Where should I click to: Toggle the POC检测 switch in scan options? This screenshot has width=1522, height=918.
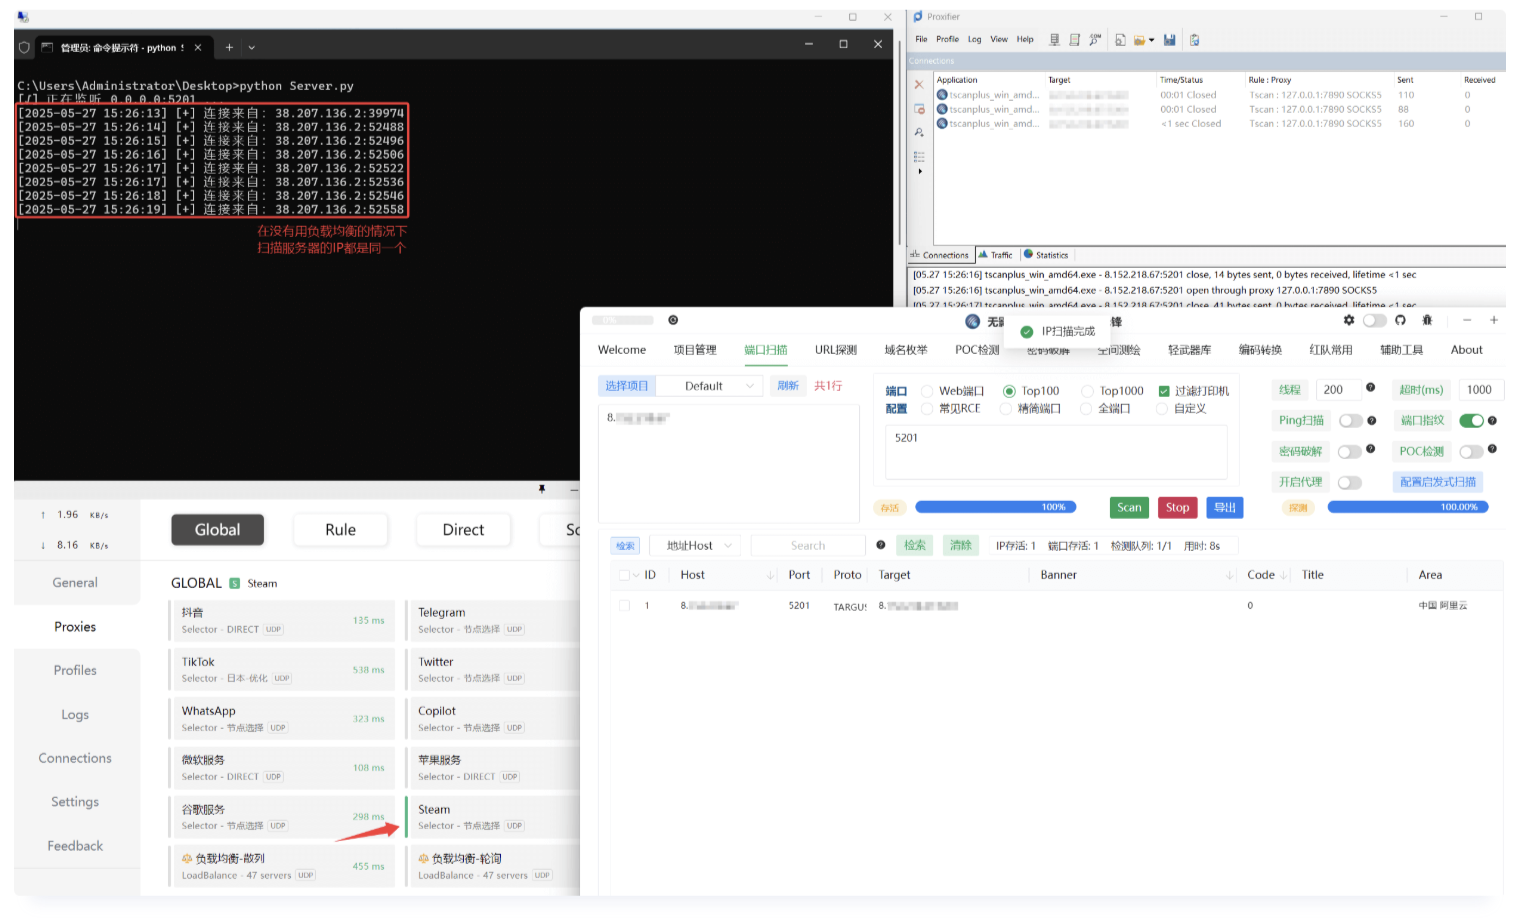tap(1471, 452)
